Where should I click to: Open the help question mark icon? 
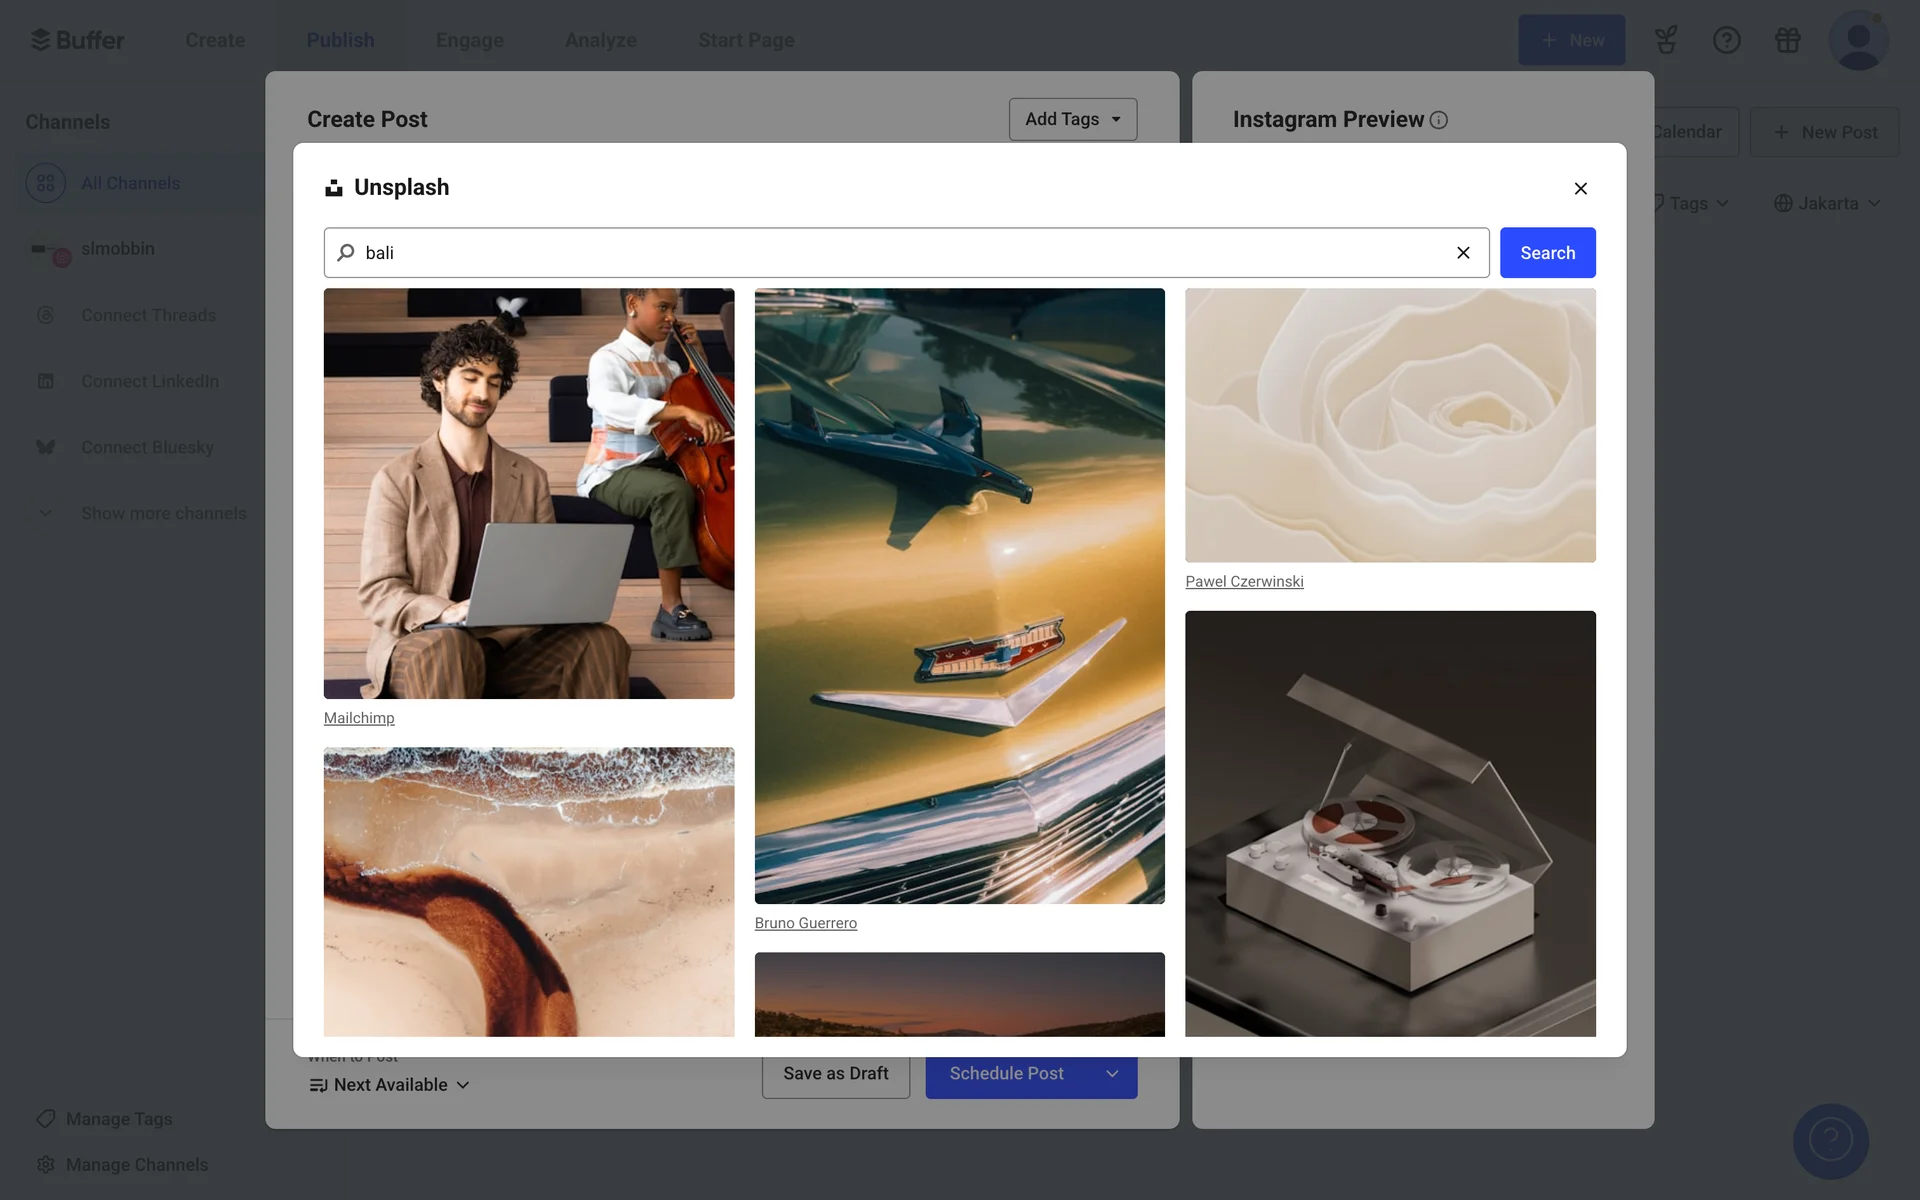coord(1726,40)
